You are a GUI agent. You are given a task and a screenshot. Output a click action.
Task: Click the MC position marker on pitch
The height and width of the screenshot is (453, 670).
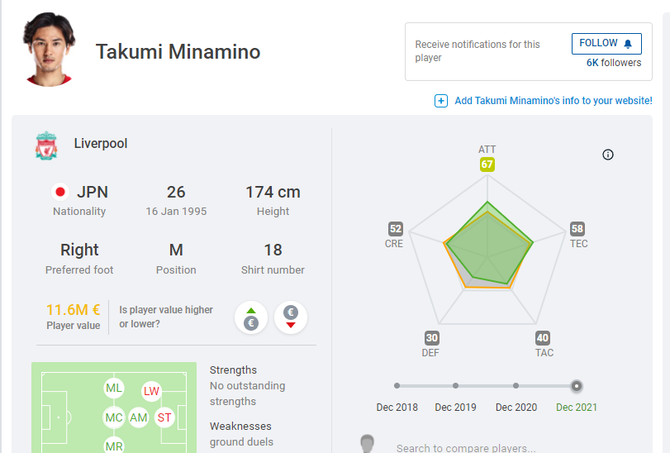114,418
